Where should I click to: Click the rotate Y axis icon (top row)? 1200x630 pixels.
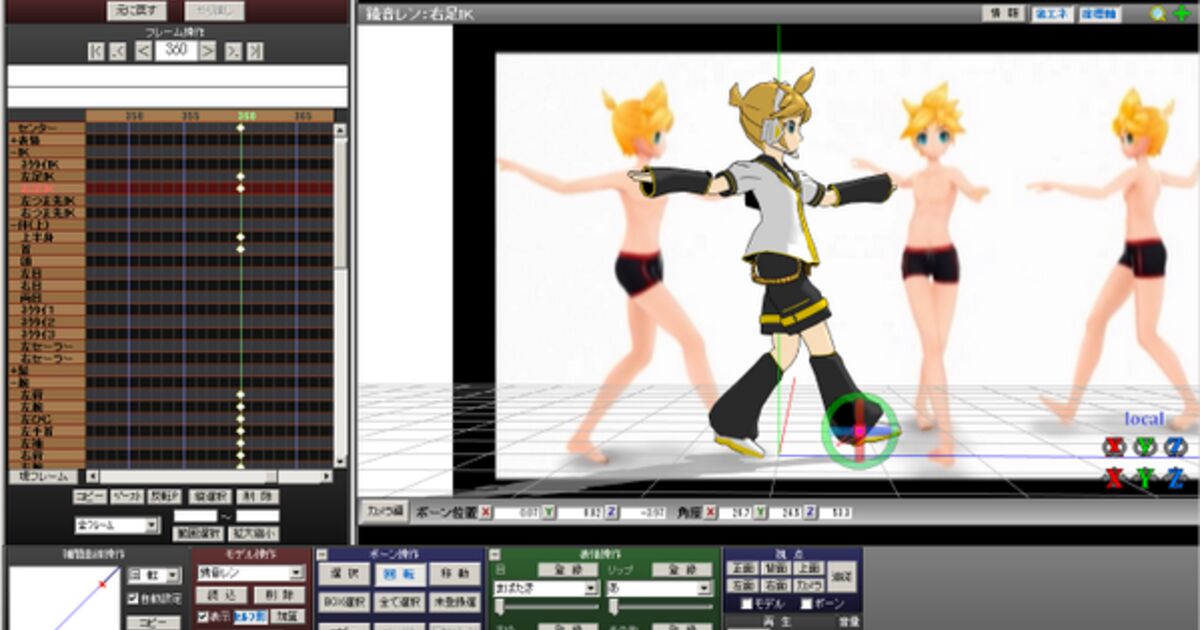click(x=1145, y=446)
